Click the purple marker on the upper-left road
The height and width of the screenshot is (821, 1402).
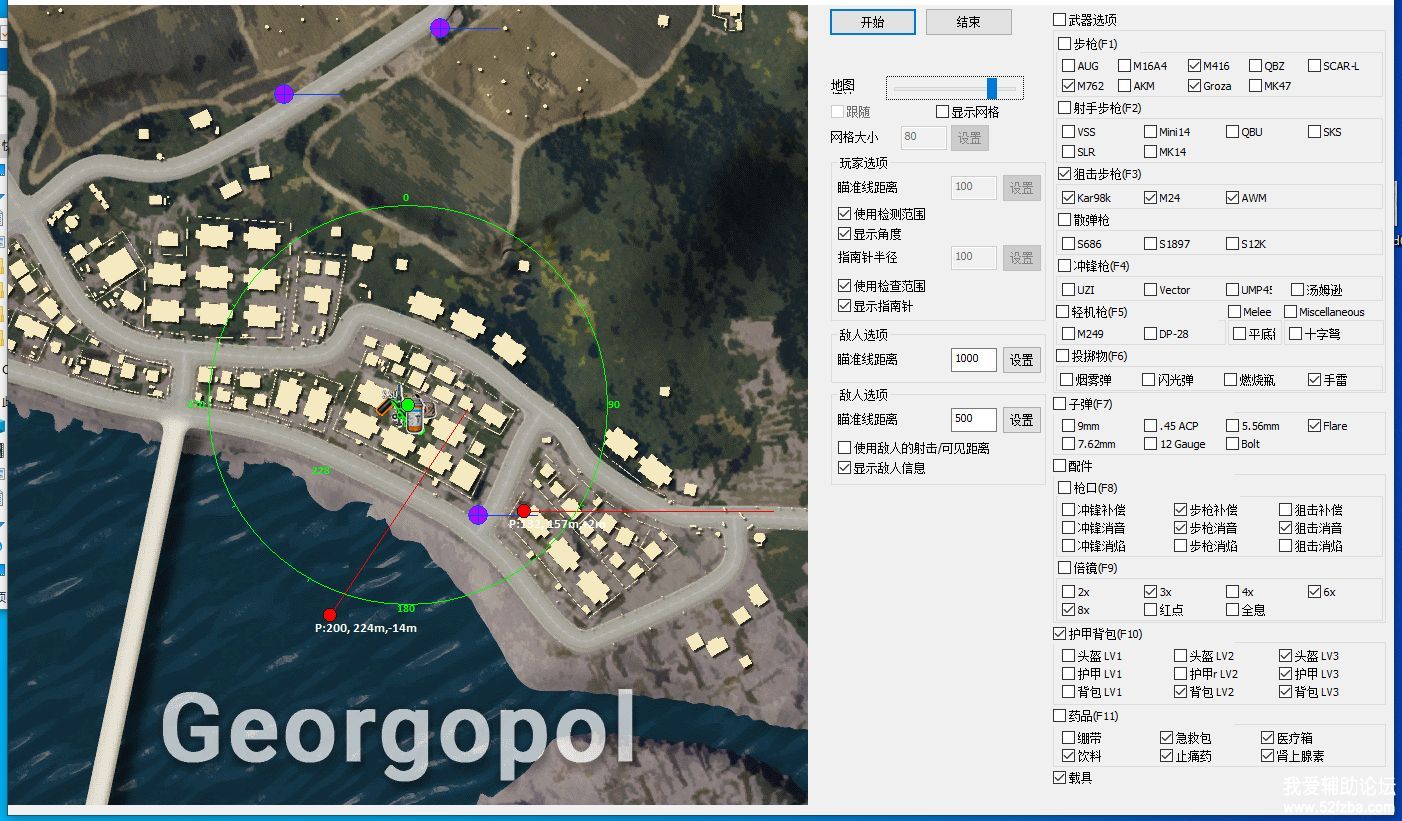284,94
